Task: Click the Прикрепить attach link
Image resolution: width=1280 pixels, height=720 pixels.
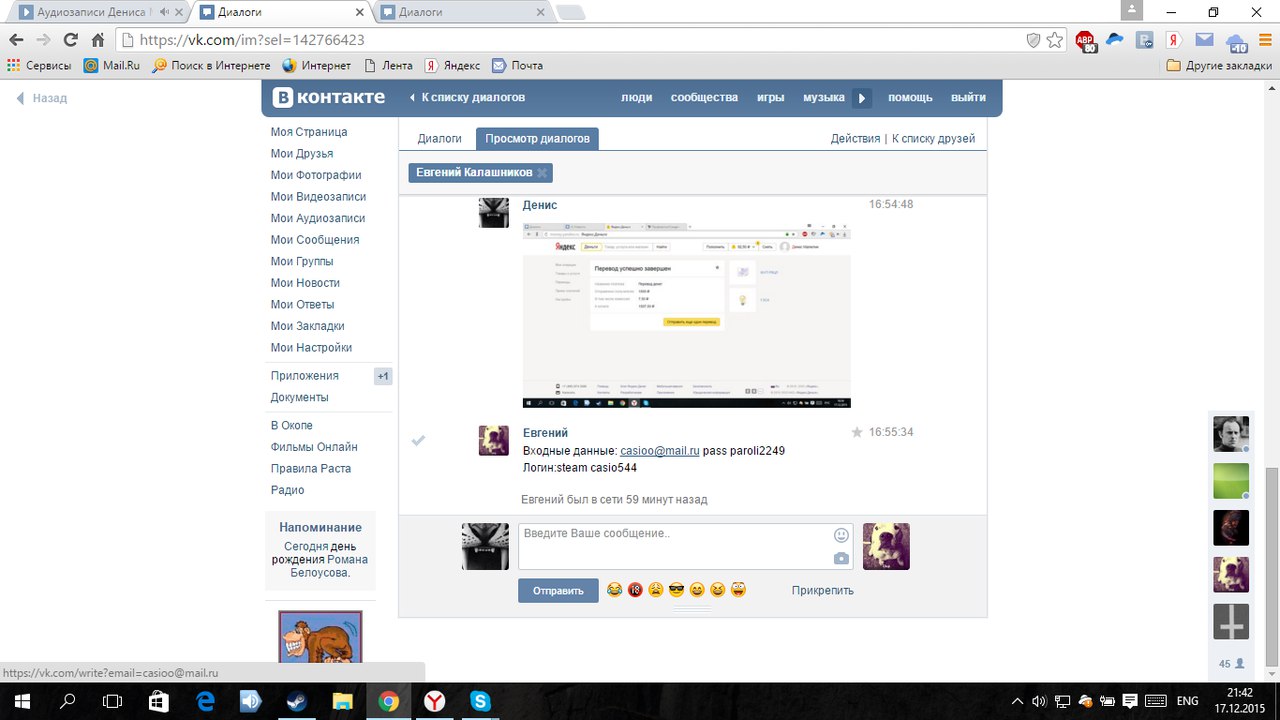Action: pyautogui.click(x=823, y=591)
